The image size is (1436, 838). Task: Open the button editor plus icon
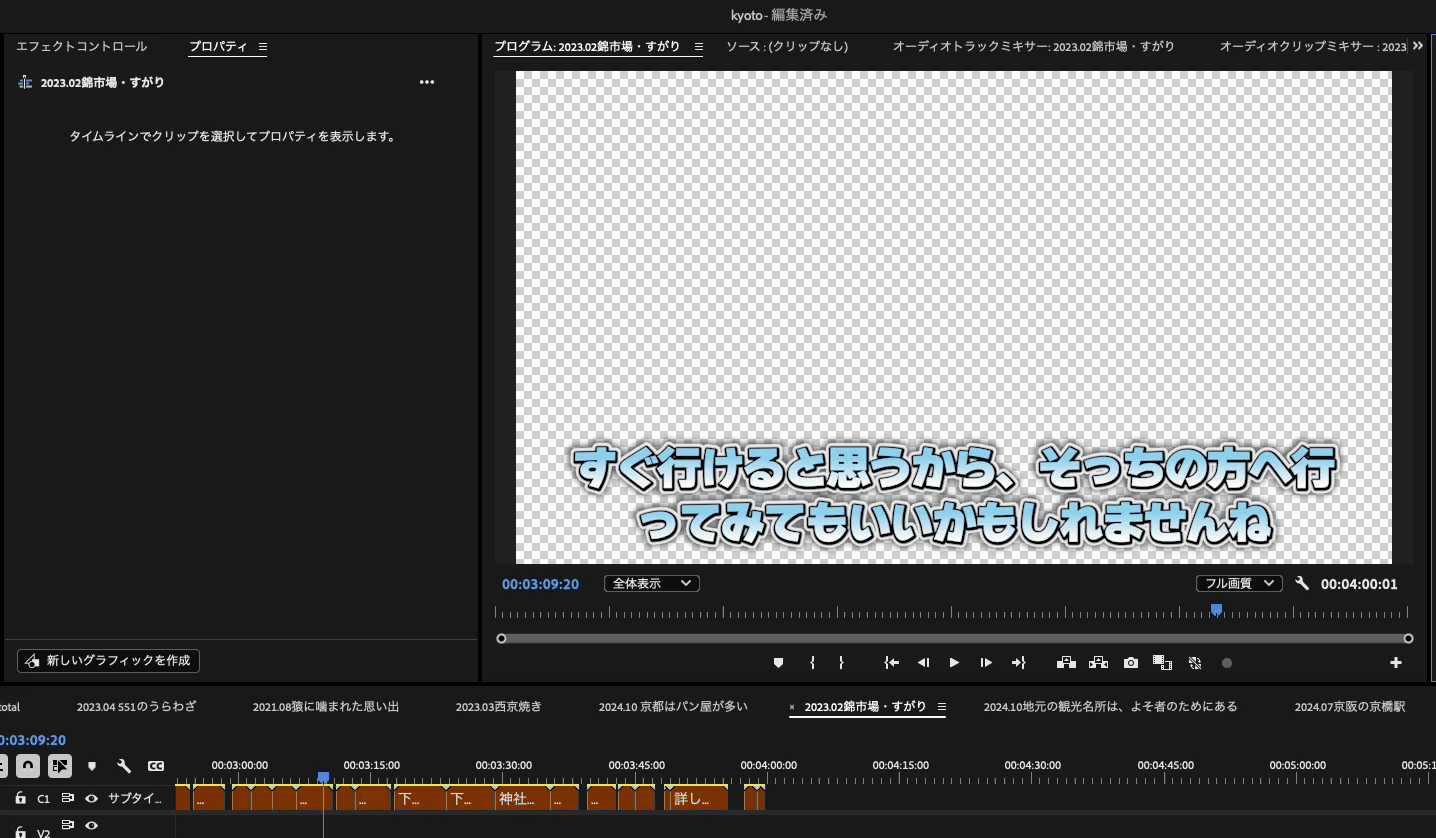coord(1396,662)
